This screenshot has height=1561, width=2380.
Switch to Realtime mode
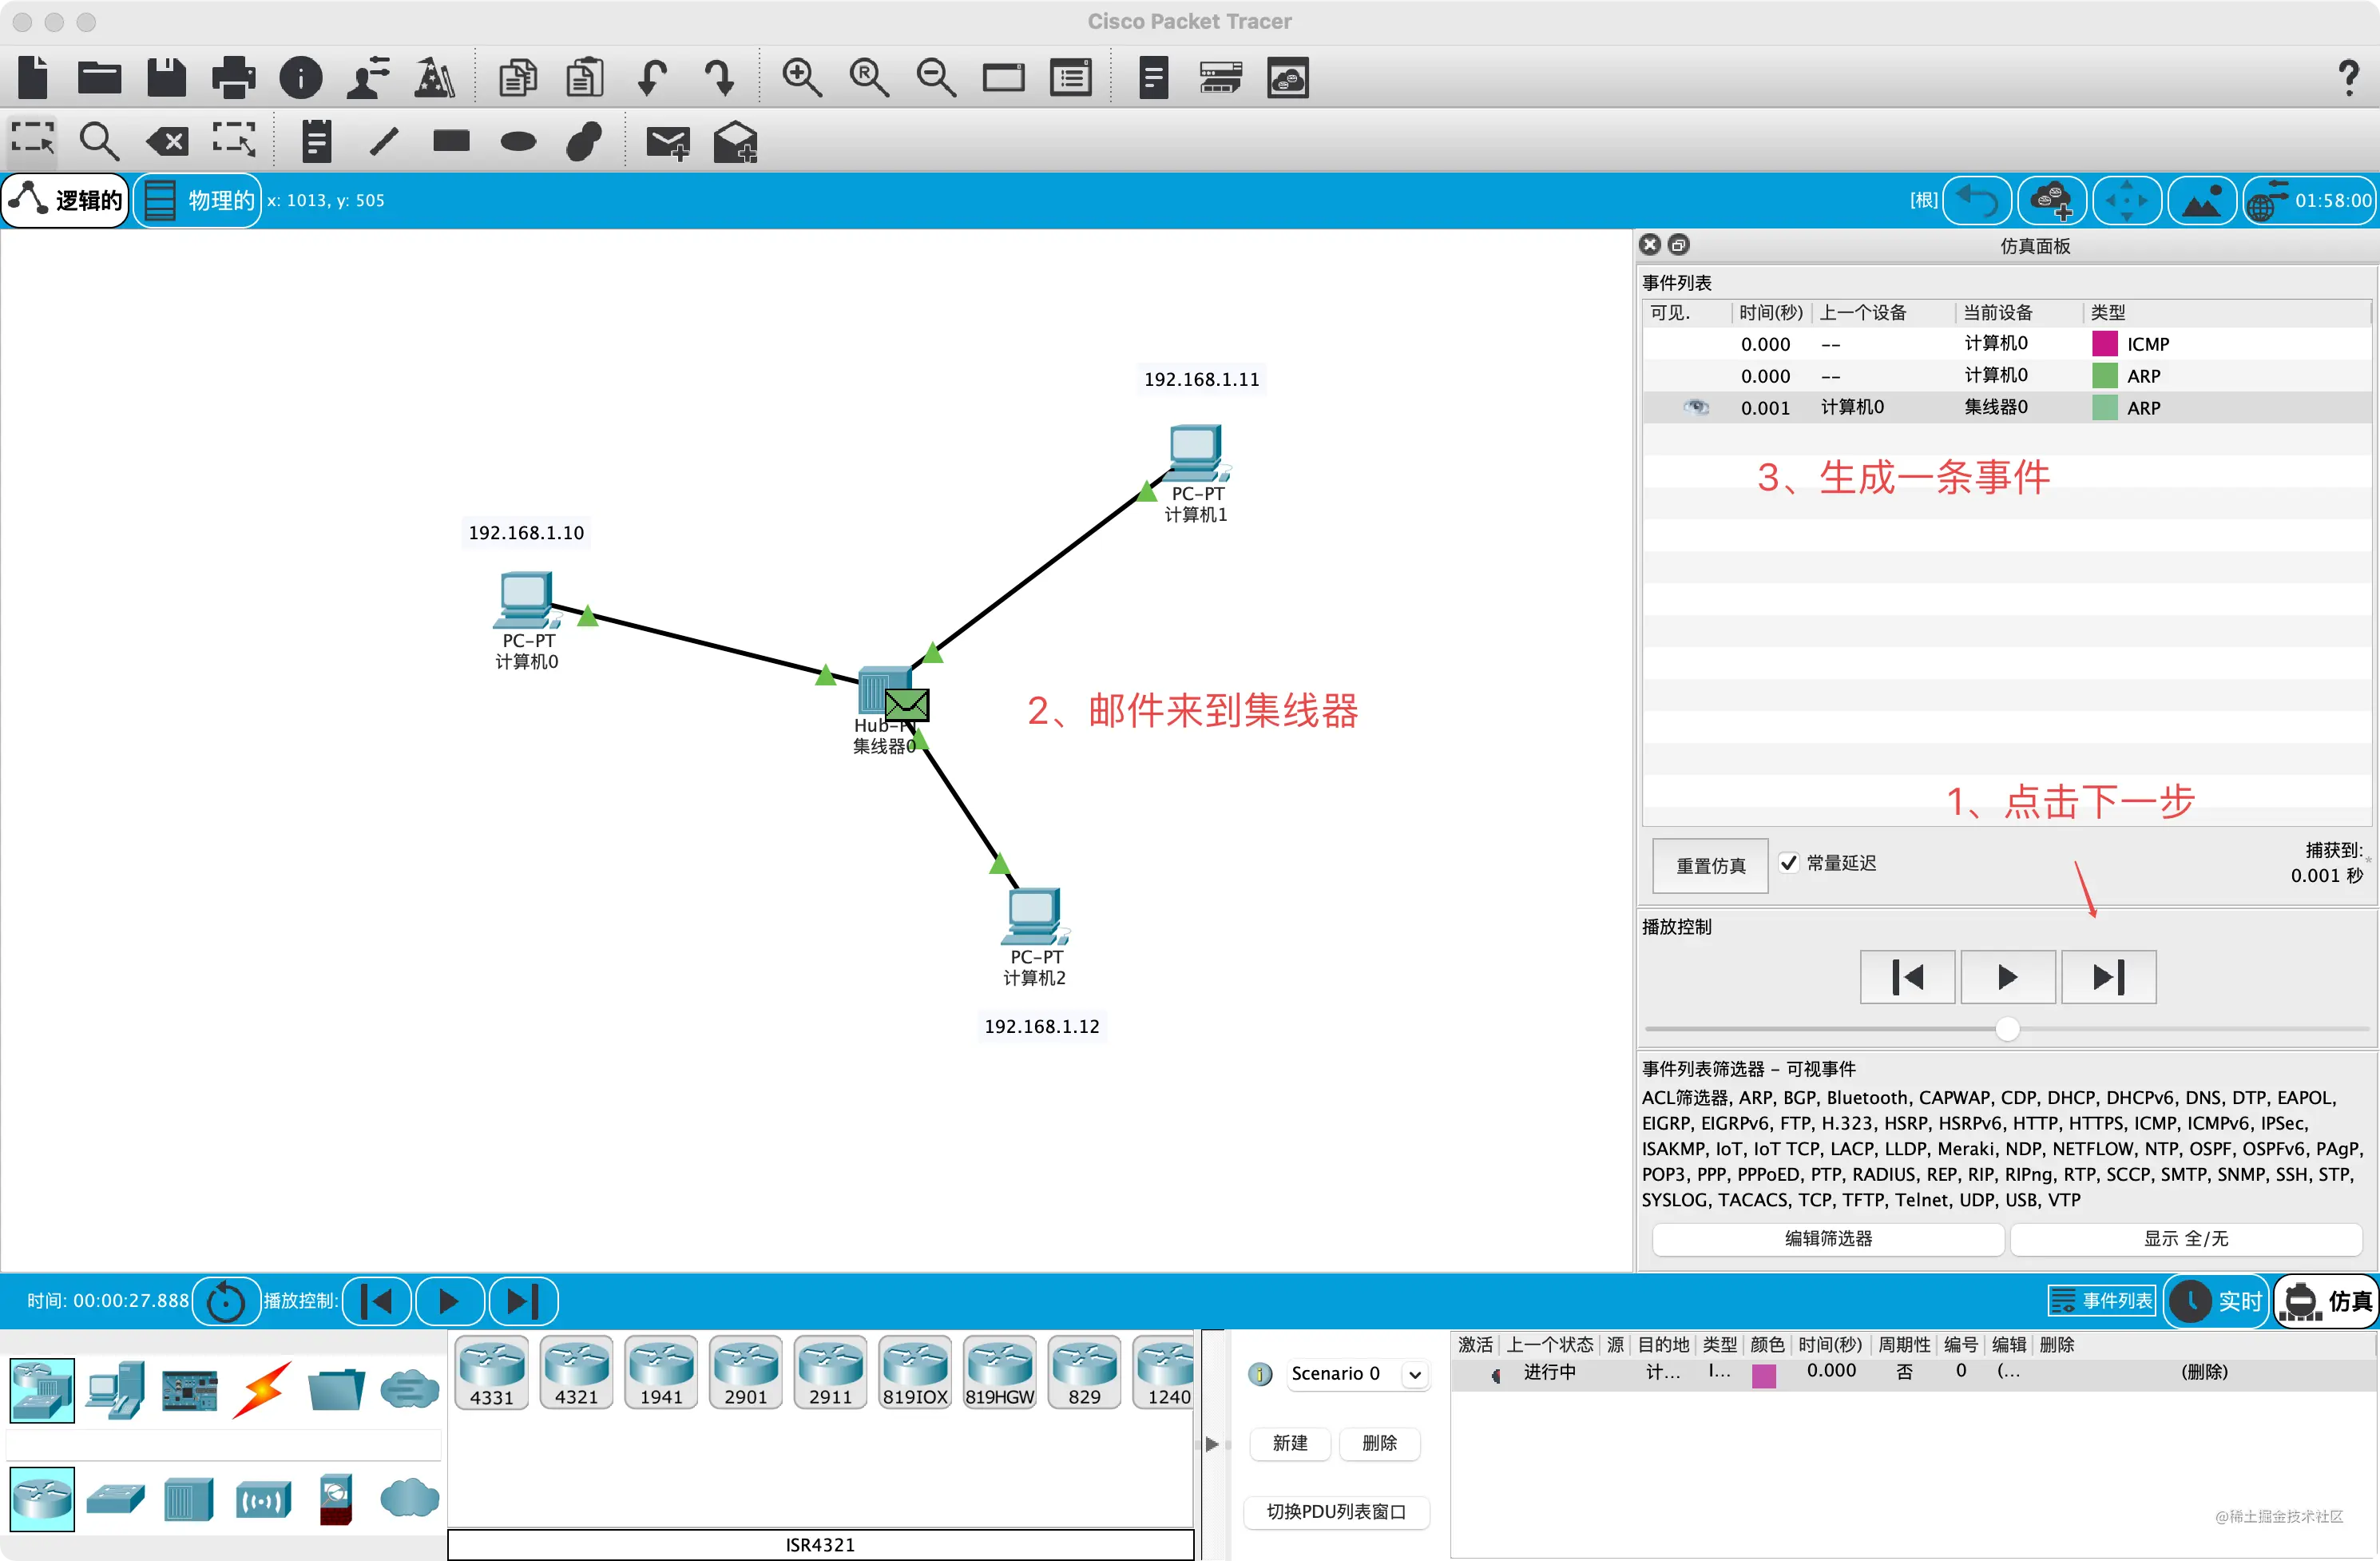tap(2216, 1300)
